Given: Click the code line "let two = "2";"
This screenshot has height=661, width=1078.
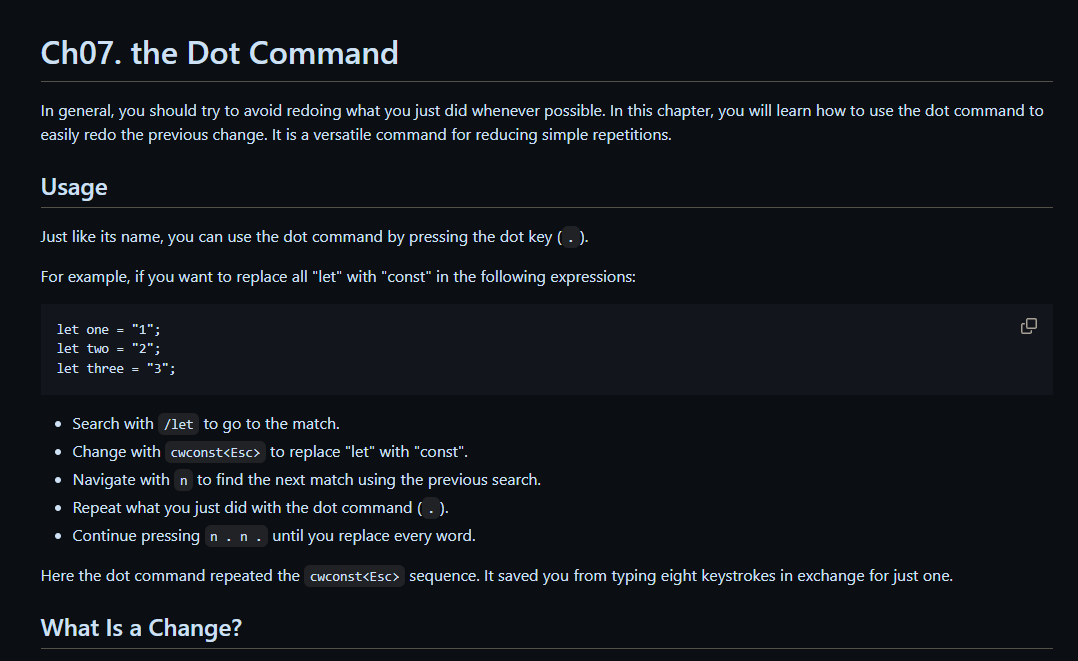Looking at the screenshot, I should [108, 349].
